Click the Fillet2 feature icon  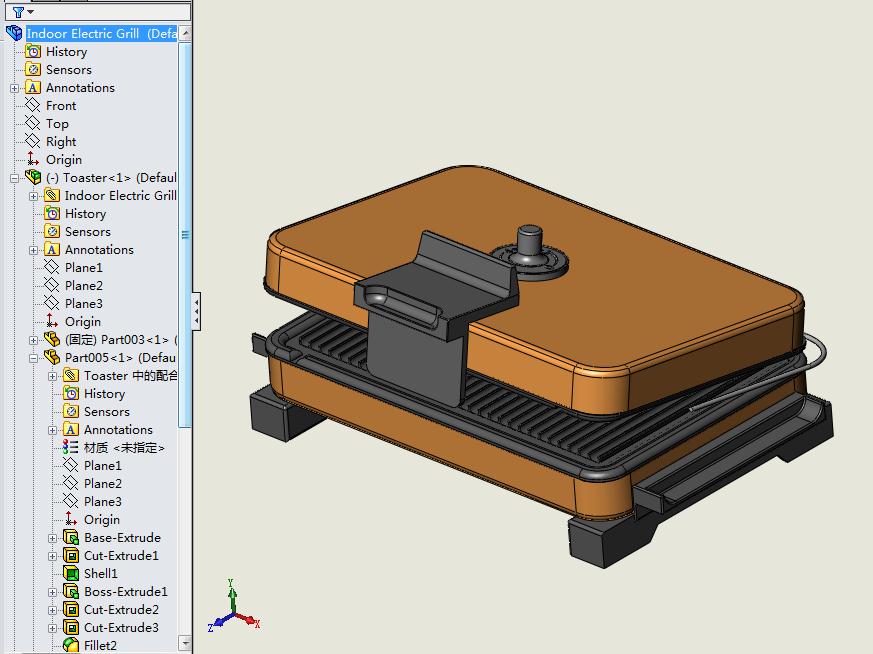71,645
